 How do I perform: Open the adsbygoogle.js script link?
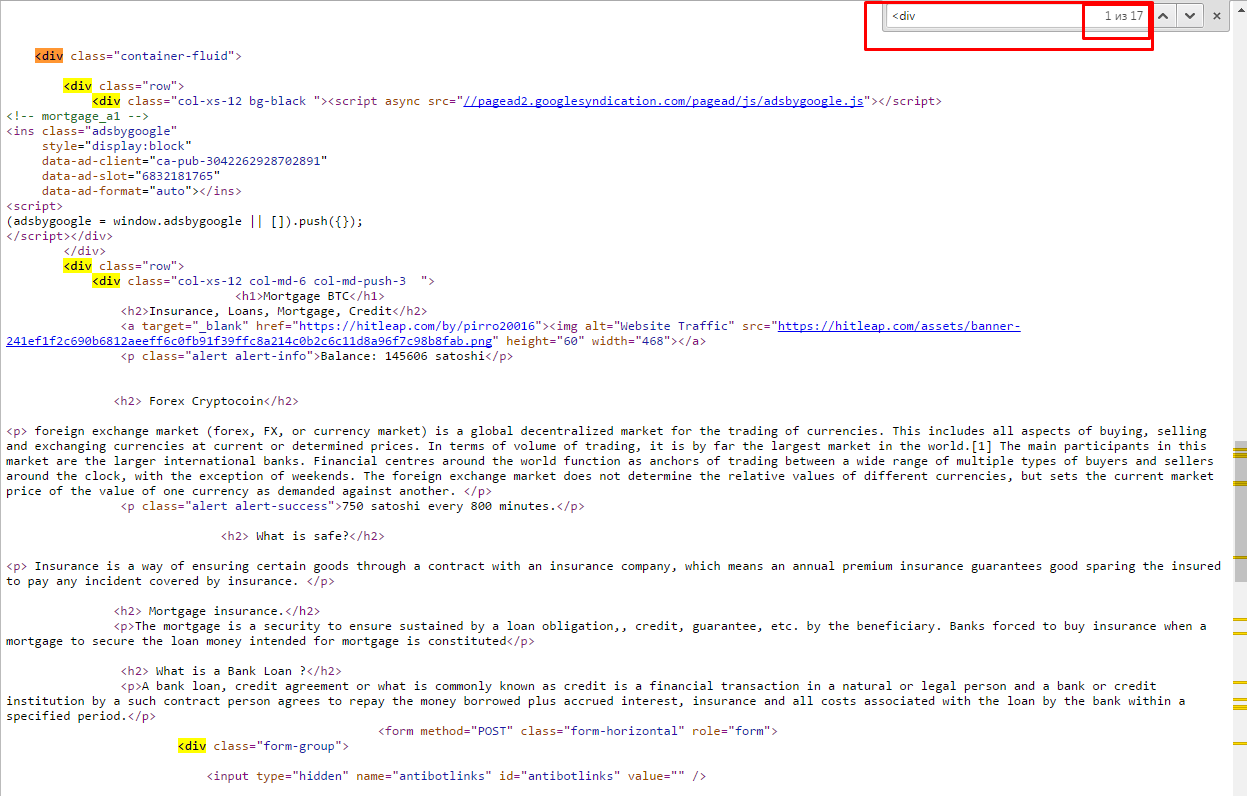tap(663, 101)
